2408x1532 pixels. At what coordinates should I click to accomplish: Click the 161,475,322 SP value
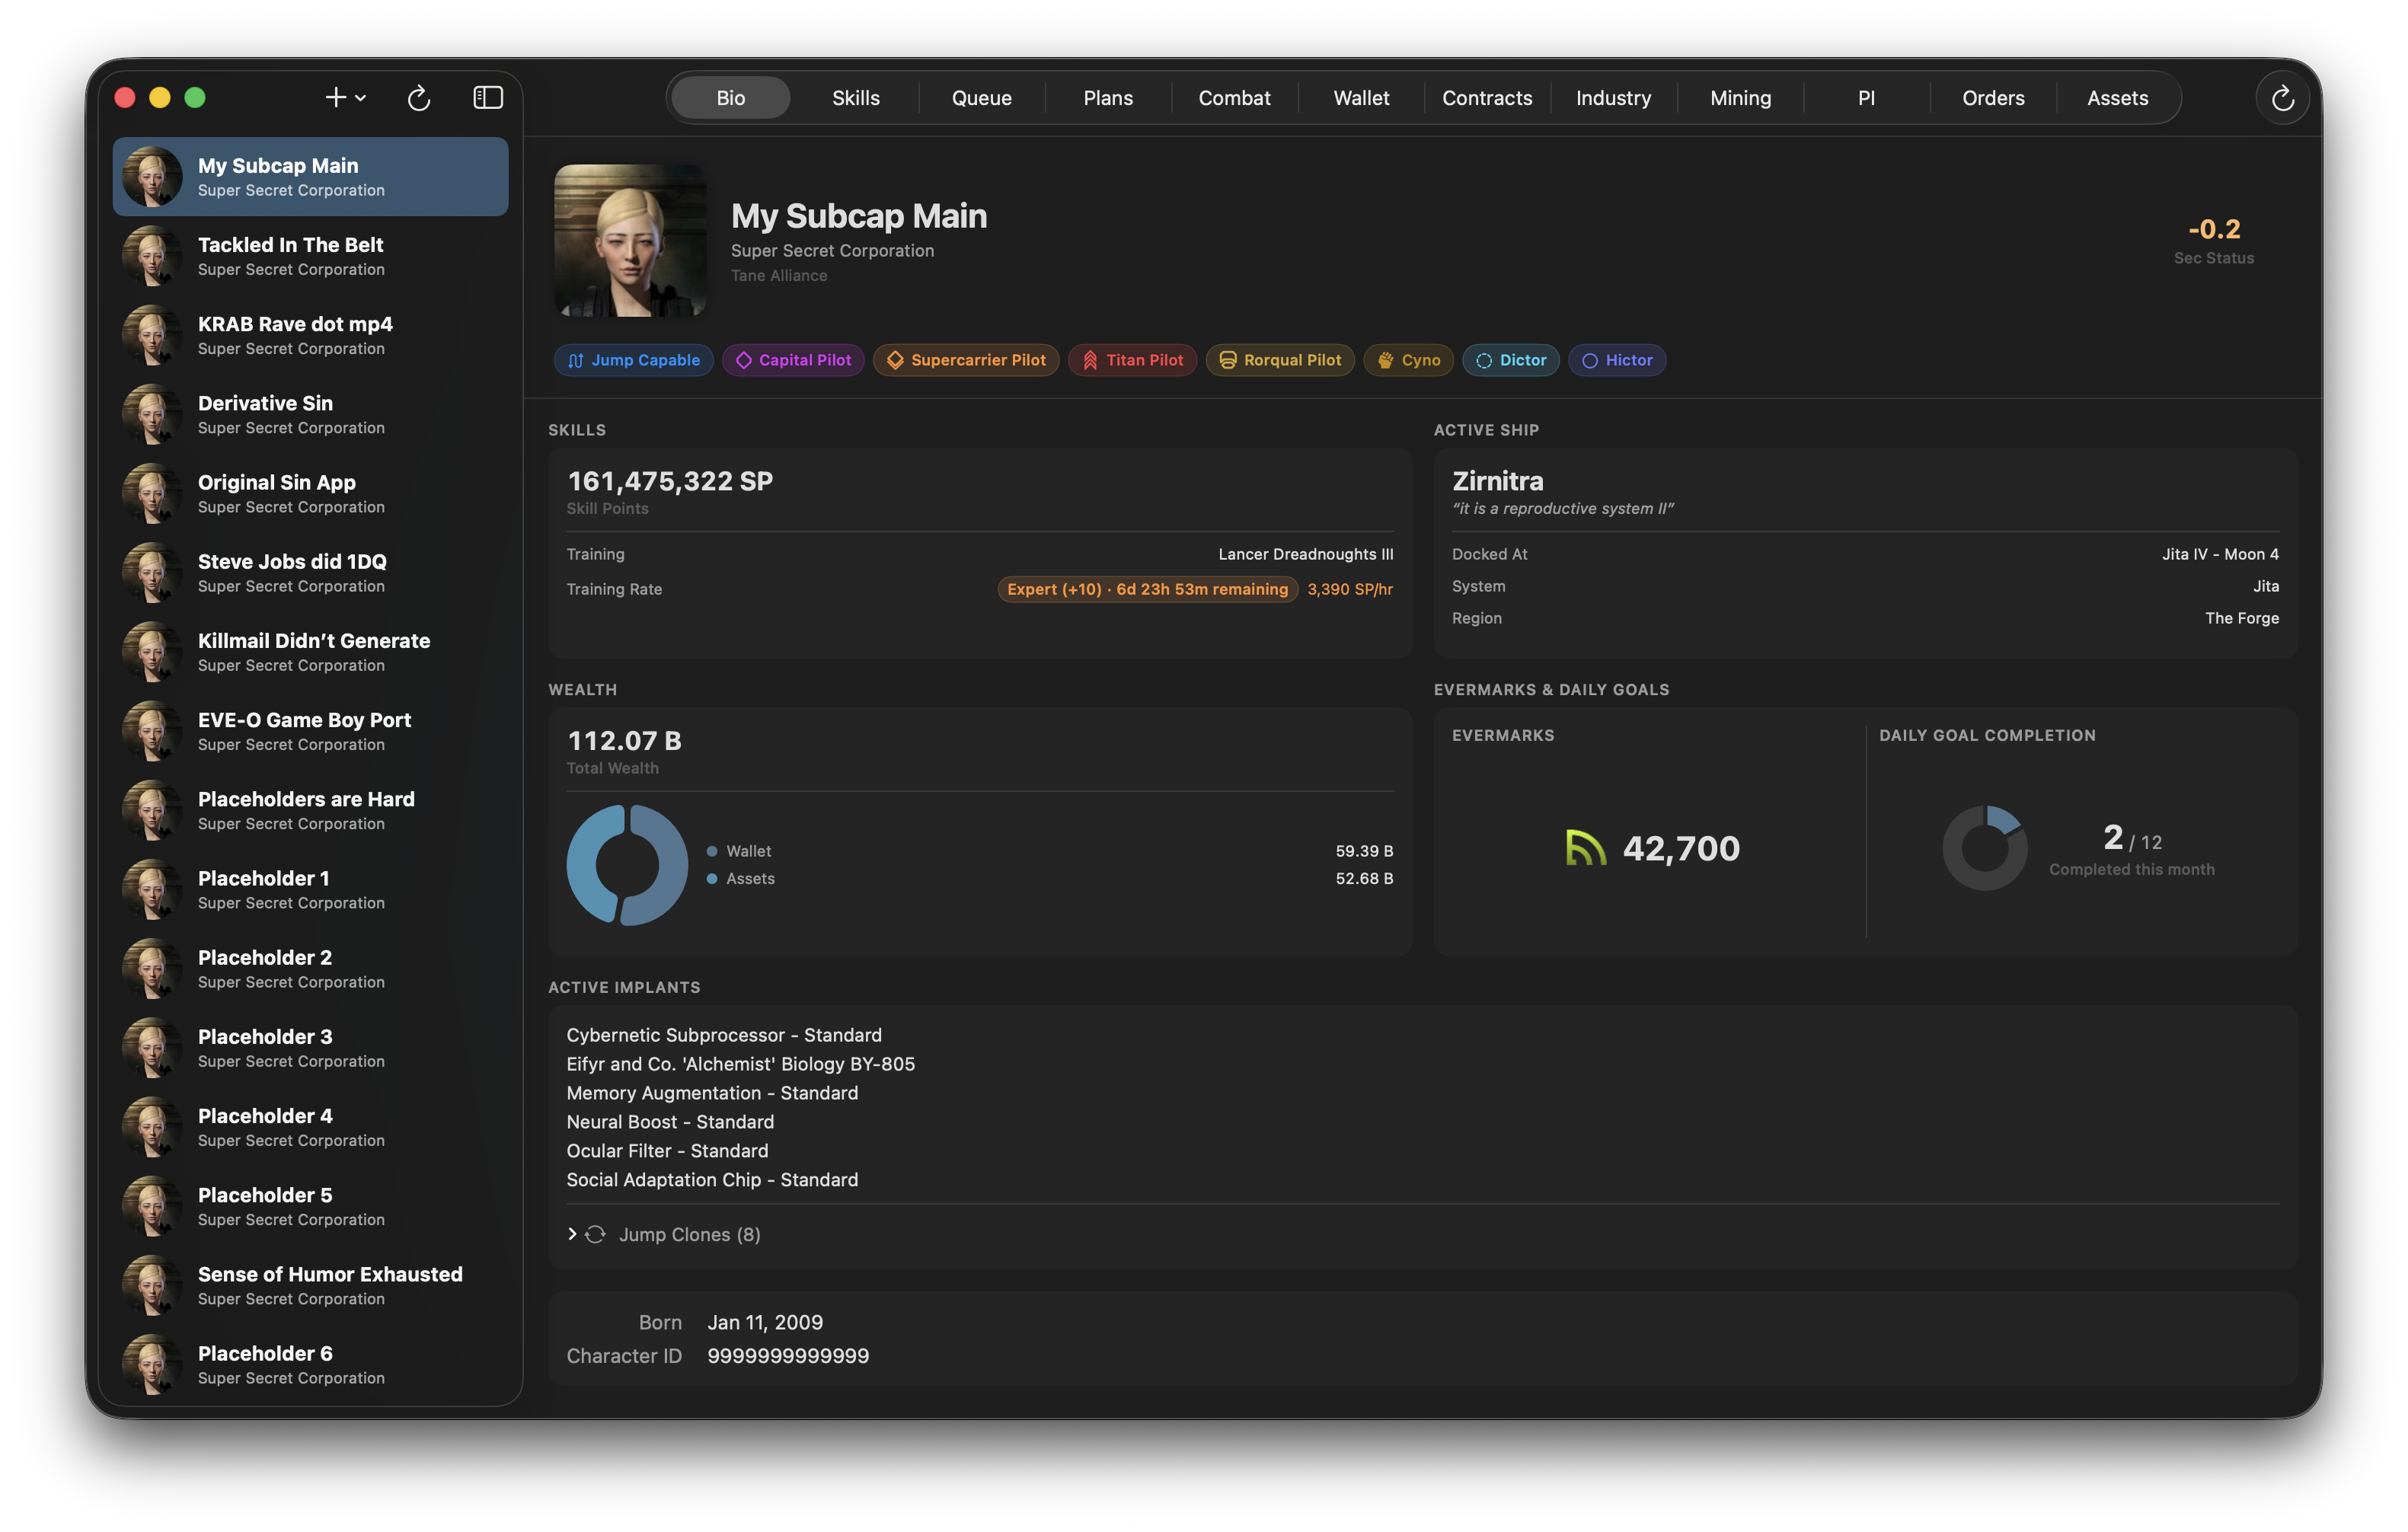coord(670,481)
